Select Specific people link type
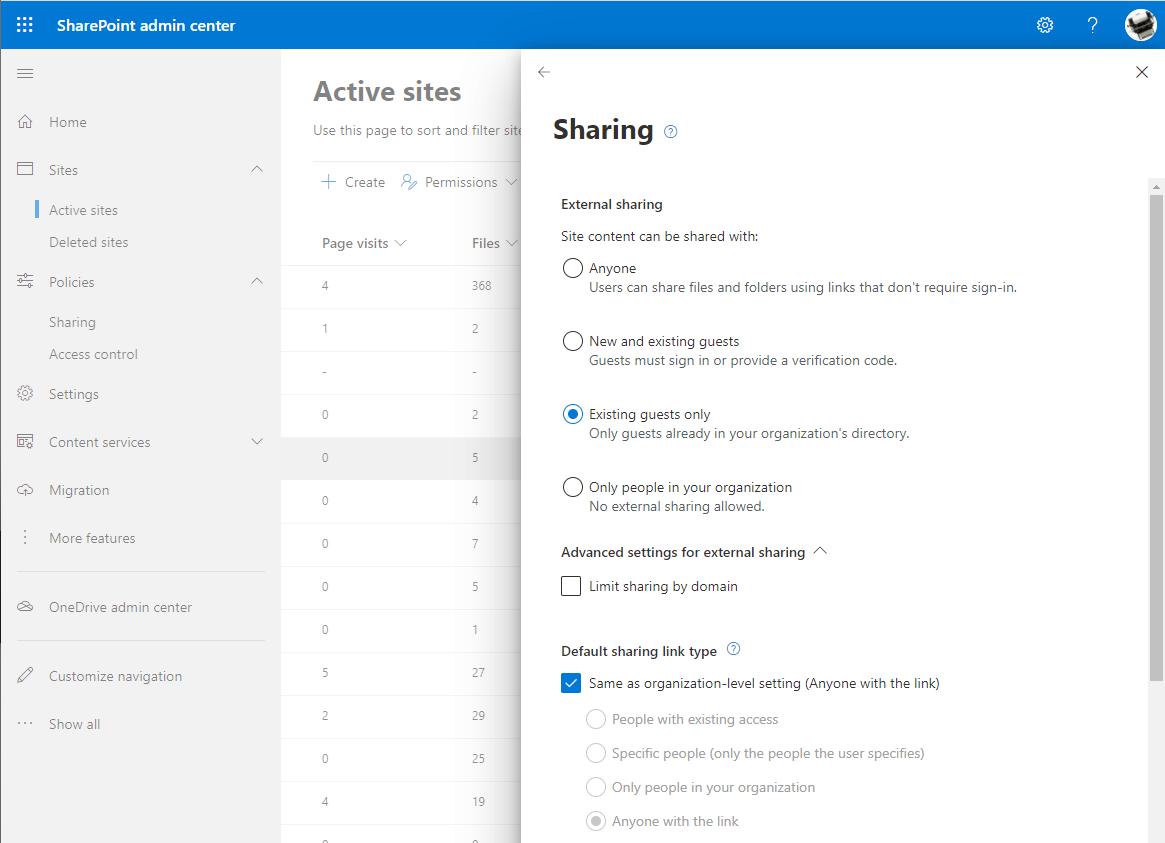Viewport: 1165px width, 843px height. [596, 753]
